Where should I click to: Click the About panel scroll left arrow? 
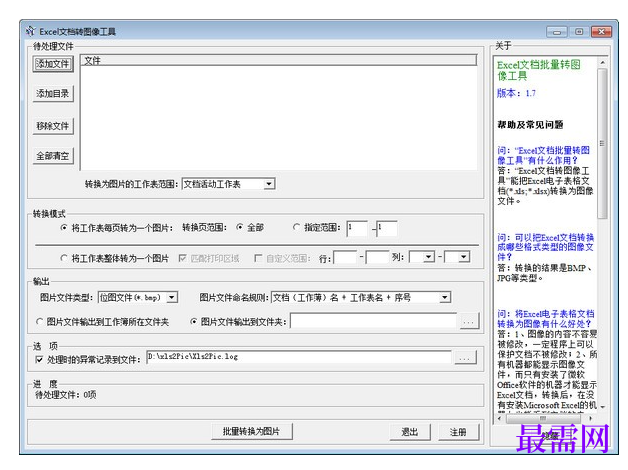(x=499, y=418)
